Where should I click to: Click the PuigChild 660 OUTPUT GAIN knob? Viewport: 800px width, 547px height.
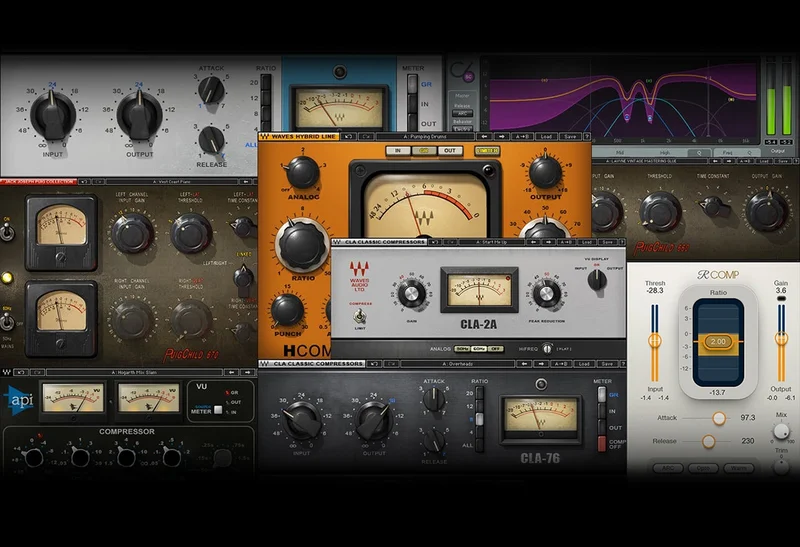point(767,210)
